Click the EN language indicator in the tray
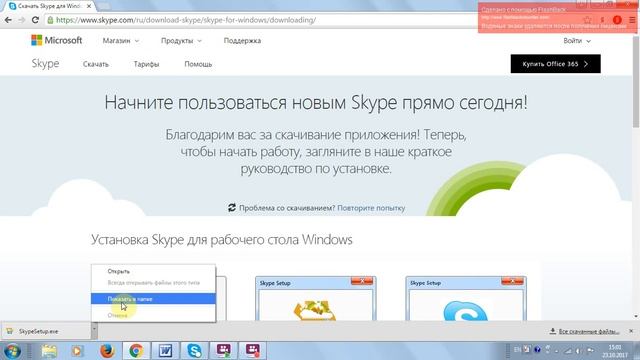640x360 pixels. tap(517, 350)
